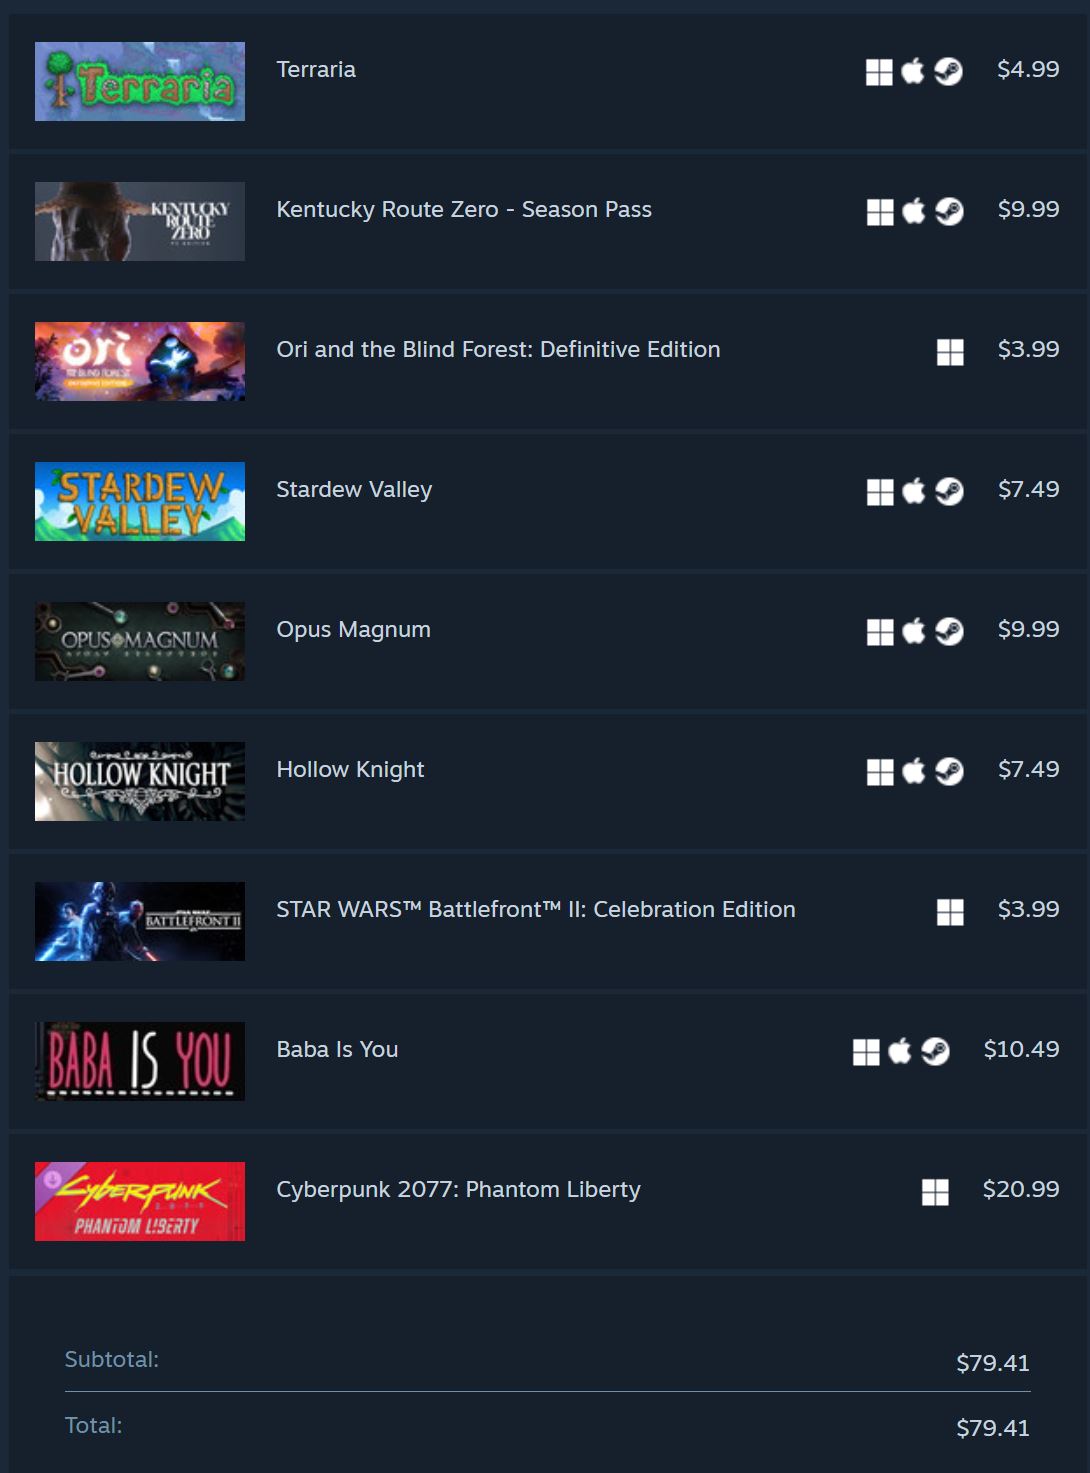Click the Steam icon on Hollow Knight row
1090x1473 pixels.
click(x=949, y=771)
